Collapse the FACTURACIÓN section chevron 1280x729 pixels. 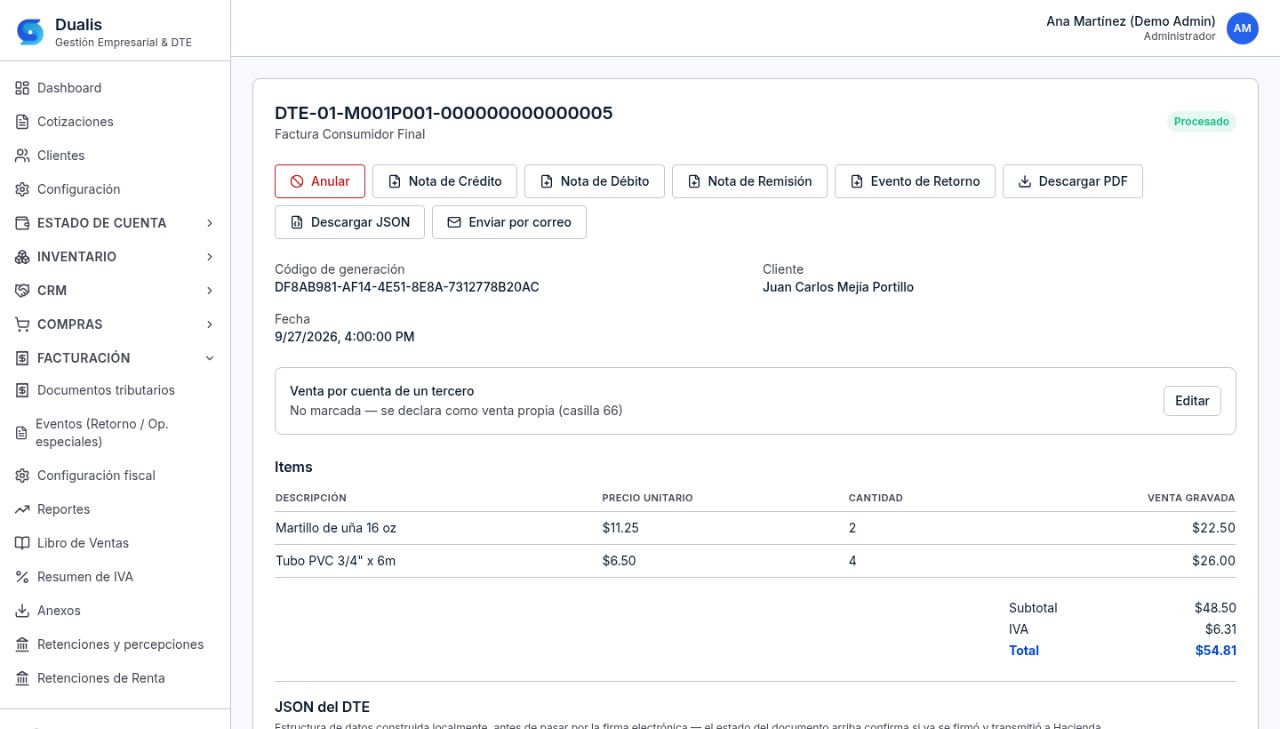tap(209, 358)
